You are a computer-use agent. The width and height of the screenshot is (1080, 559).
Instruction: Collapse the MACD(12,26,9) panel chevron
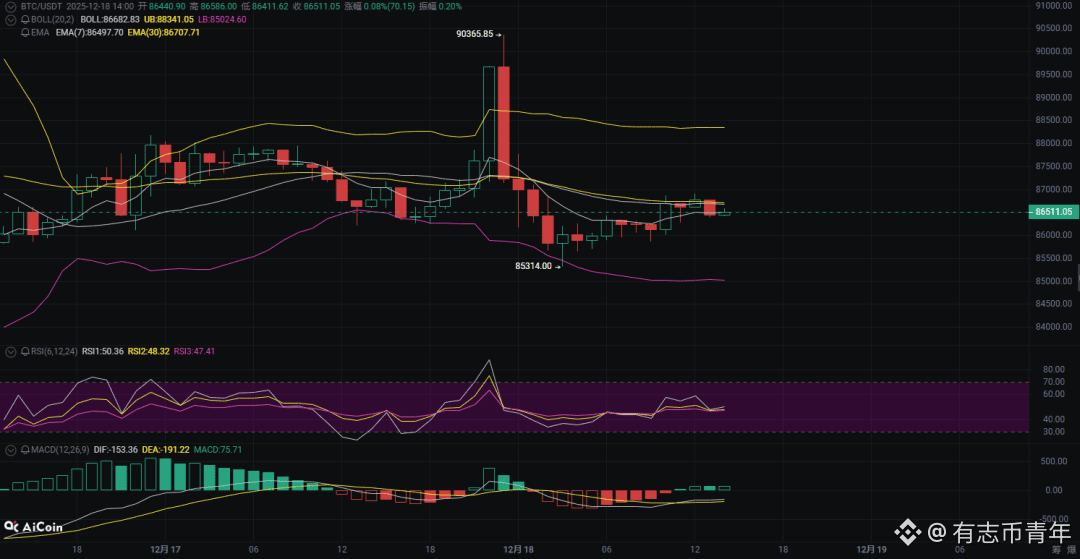coord(10,450)
